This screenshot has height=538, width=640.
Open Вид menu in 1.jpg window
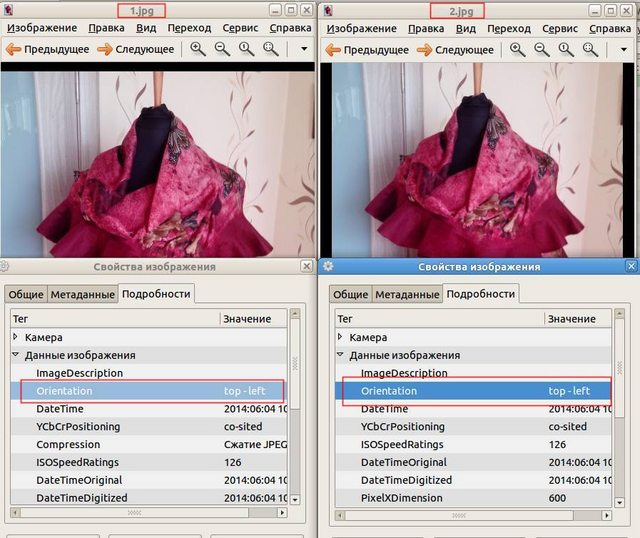[x=146, y=28]
